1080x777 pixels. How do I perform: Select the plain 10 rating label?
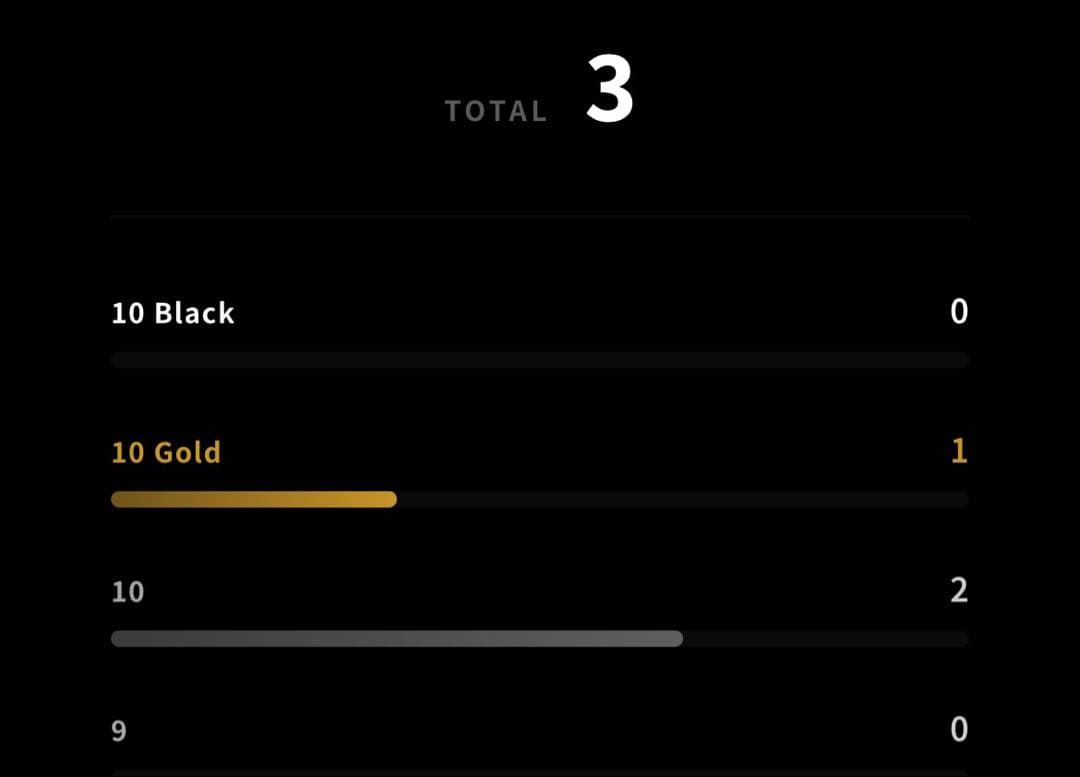click(x=128, y=592)
